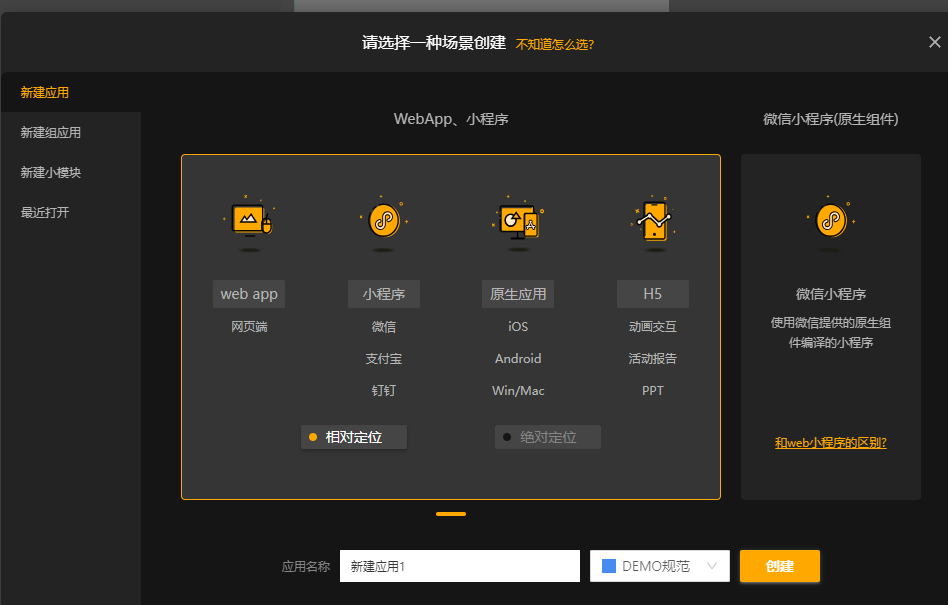Open the 和web小程序的区别? link

(831, 443)
